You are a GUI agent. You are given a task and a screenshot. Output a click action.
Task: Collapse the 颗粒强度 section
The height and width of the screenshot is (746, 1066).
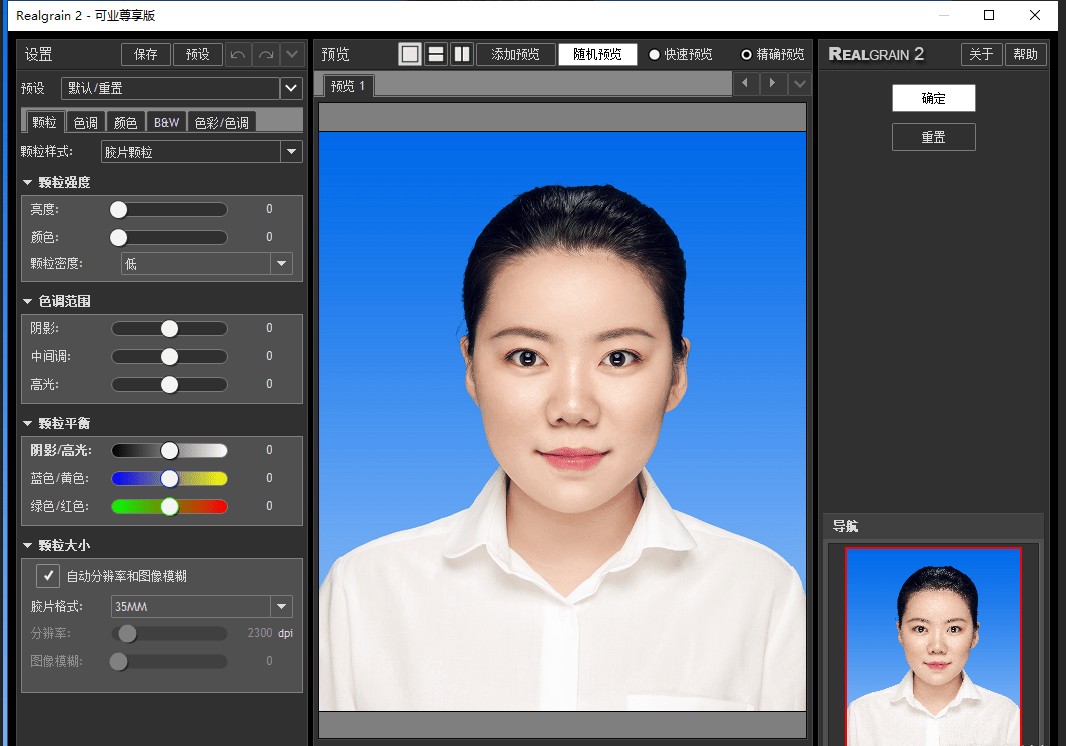[27, 182]
